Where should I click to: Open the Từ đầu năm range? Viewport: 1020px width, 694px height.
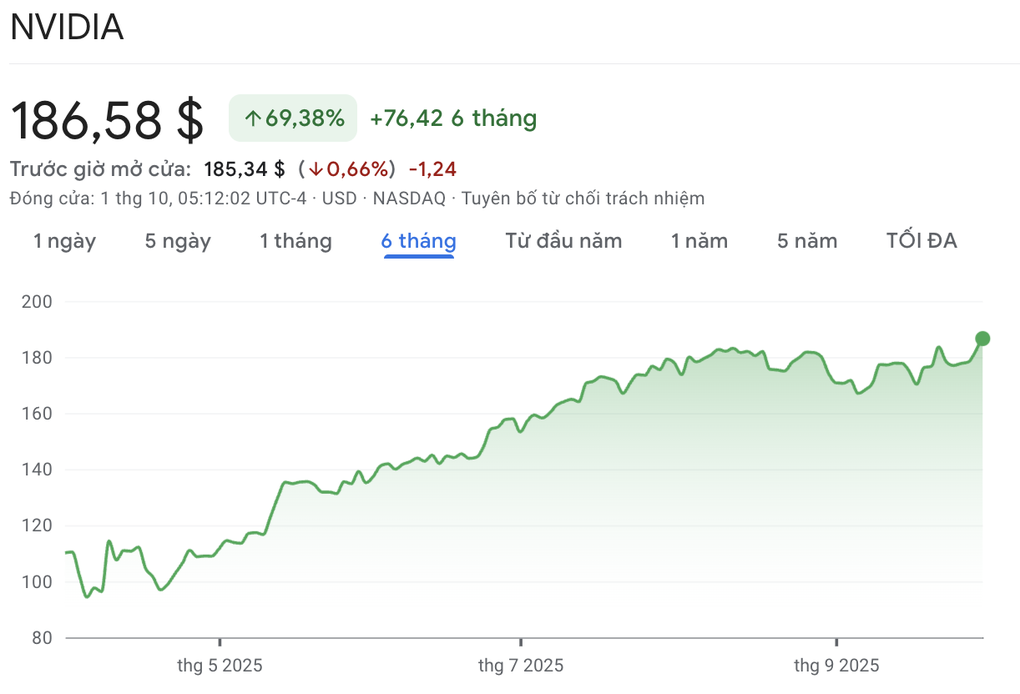(x=563, y=241)
